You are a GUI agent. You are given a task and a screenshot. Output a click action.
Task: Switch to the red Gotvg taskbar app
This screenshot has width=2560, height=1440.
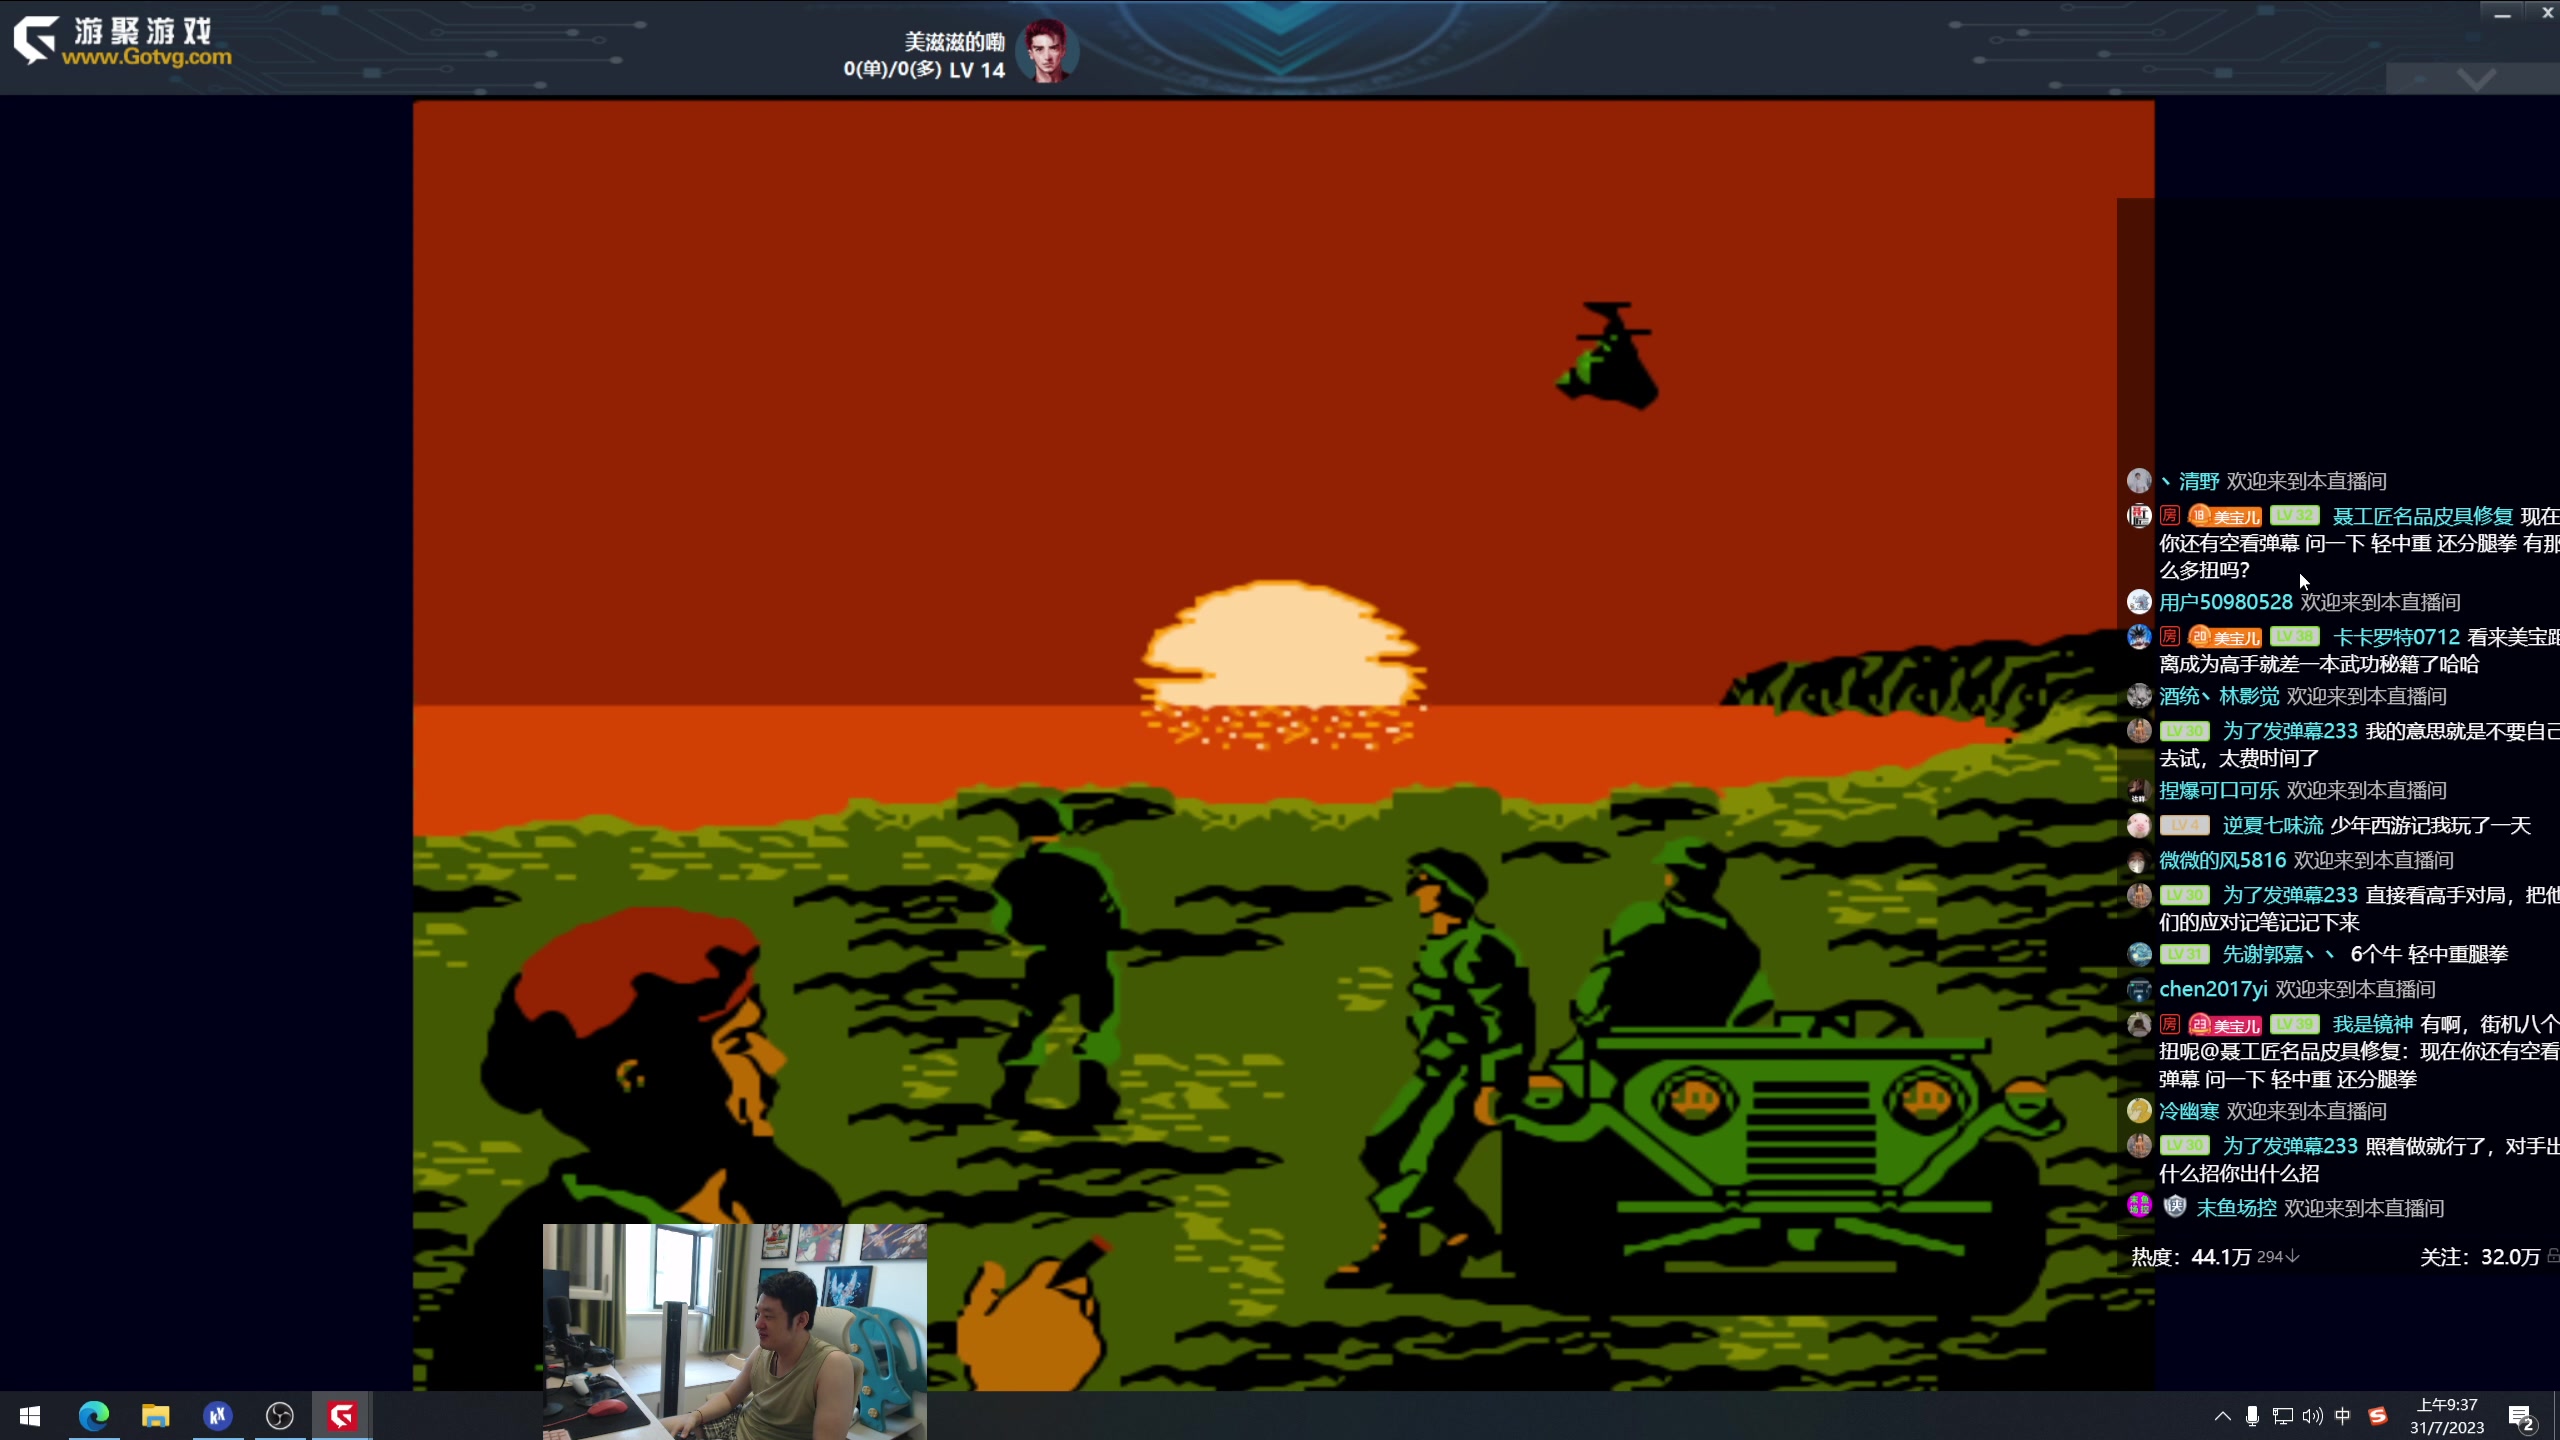coord(342,1416)
